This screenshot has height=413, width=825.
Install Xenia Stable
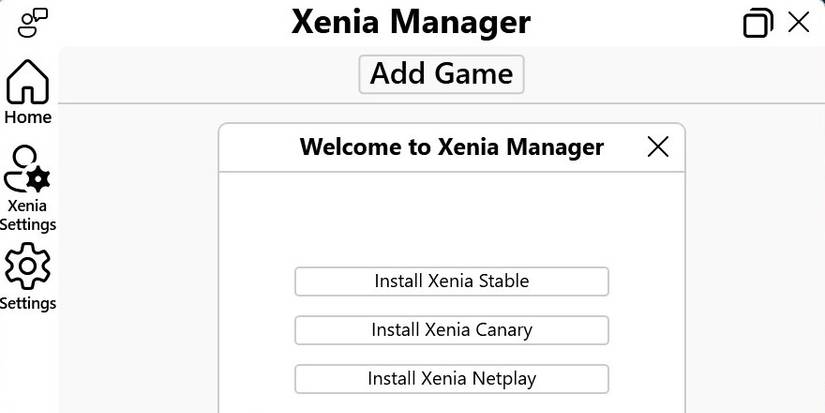pos(451,281)
